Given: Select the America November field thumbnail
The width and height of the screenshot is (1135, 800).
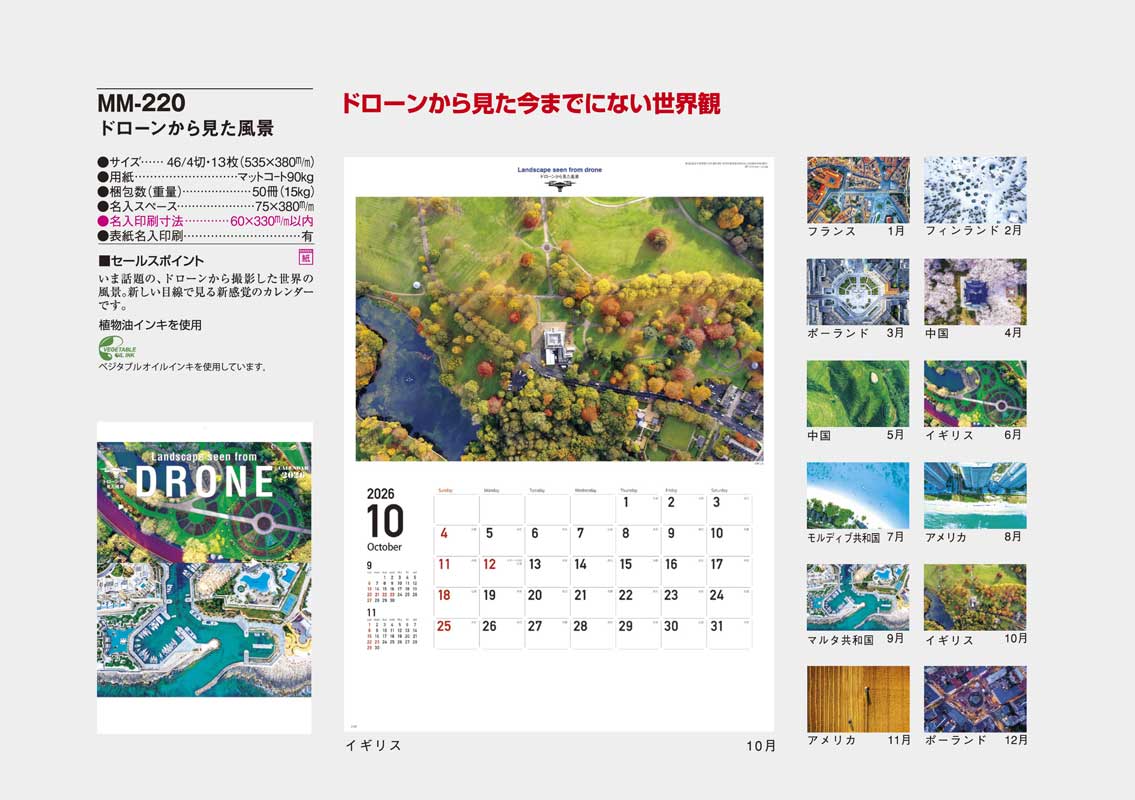Looking at the screenshot, I should pyautogui.click(x=858, y=699).
